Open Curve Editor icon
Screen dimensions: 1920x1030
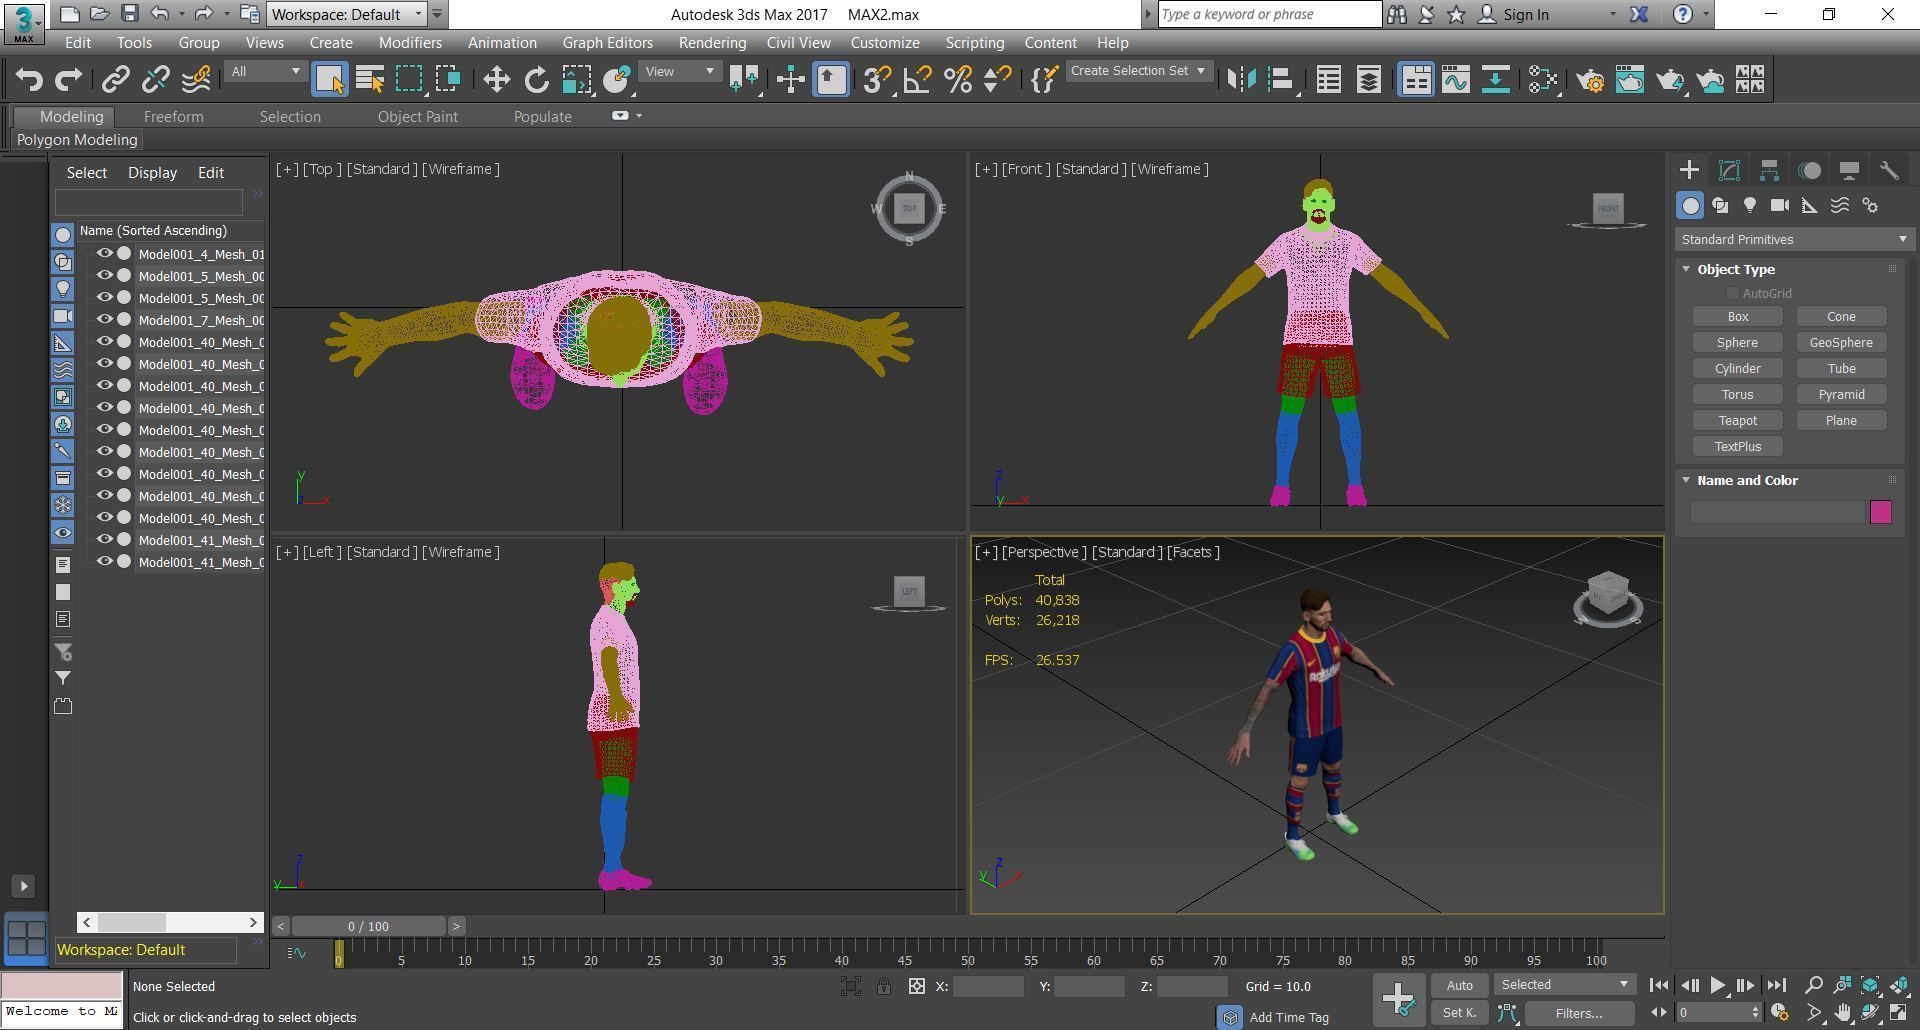point(1456,79)
